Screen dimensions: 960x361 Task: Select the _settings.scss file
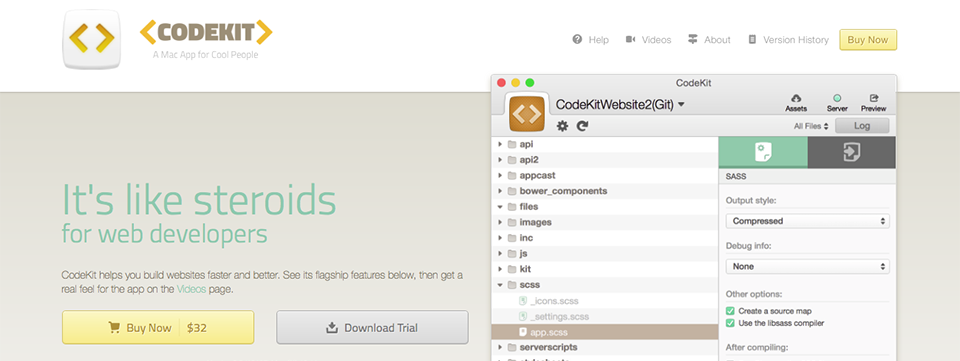point(560,316)
